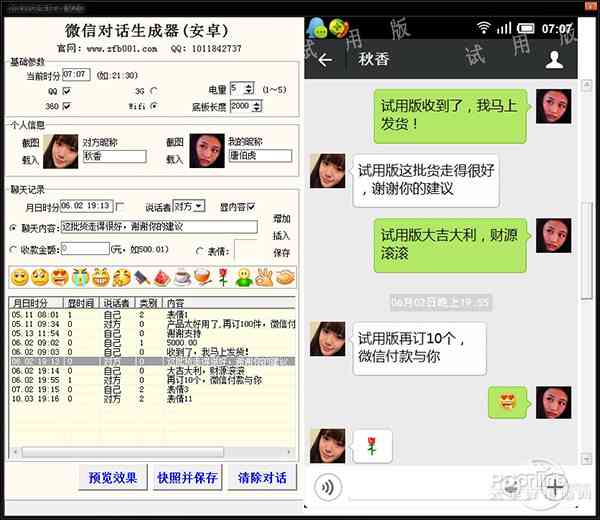The width and height of the screenshot is (600, 520).
Task: Click the 内容 column header
Action: tap(229, 303)
